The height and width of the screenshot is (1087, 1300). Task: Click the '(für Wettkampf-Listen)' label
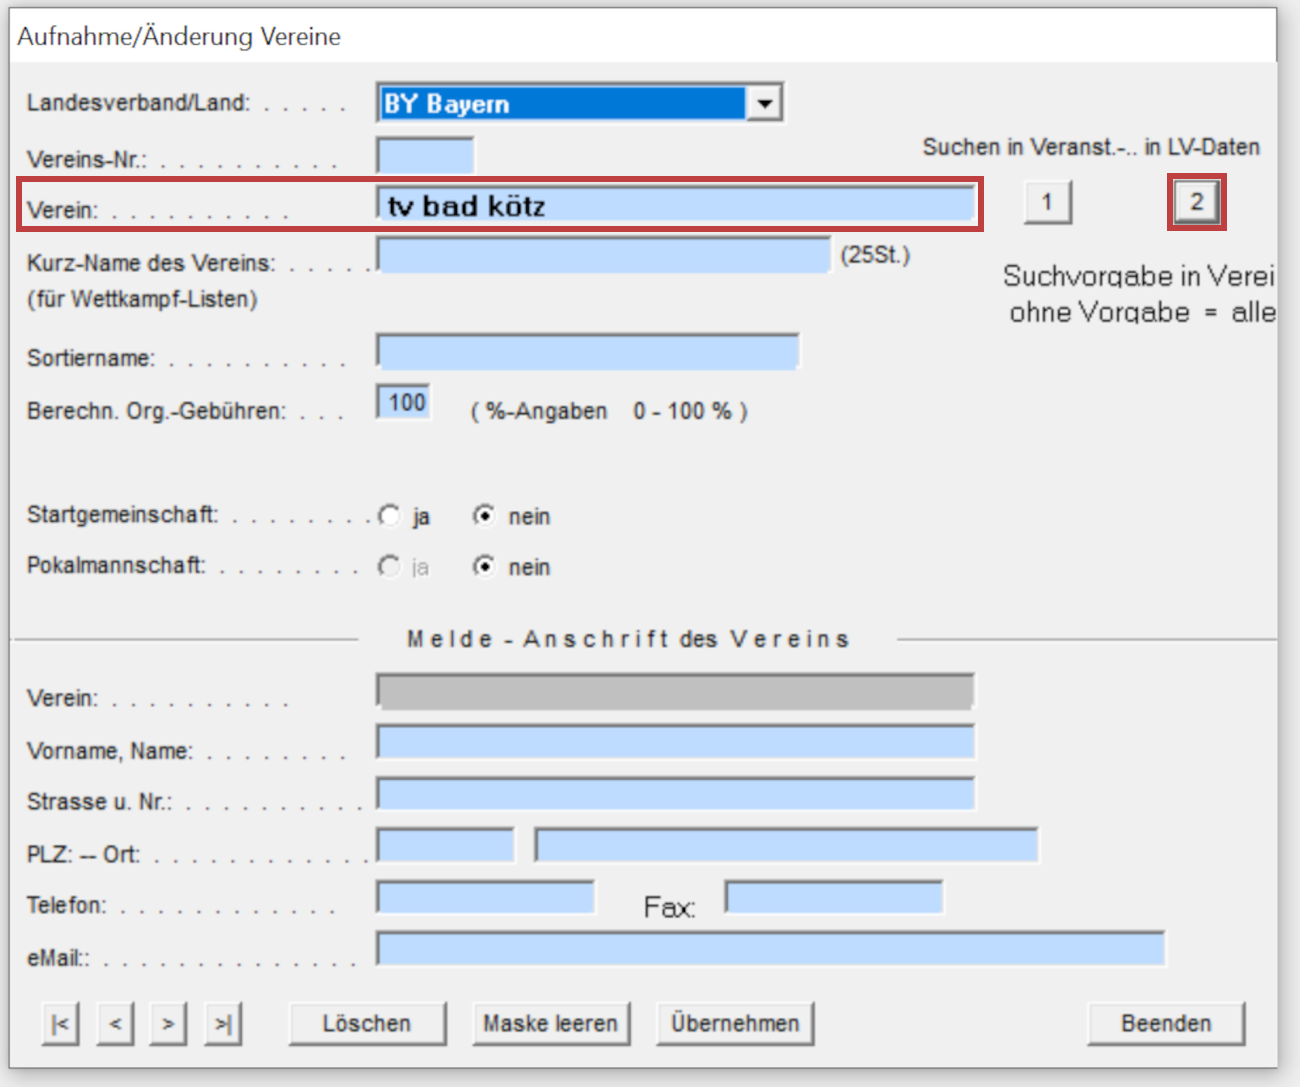[142, 299]
